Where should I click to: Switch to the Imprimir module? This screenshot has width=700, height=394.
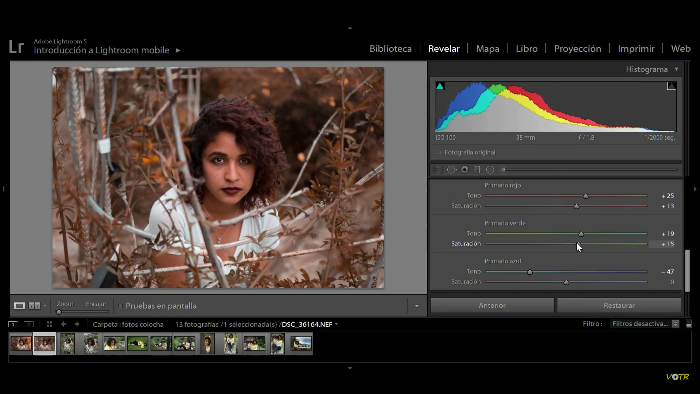coord(636,49)
